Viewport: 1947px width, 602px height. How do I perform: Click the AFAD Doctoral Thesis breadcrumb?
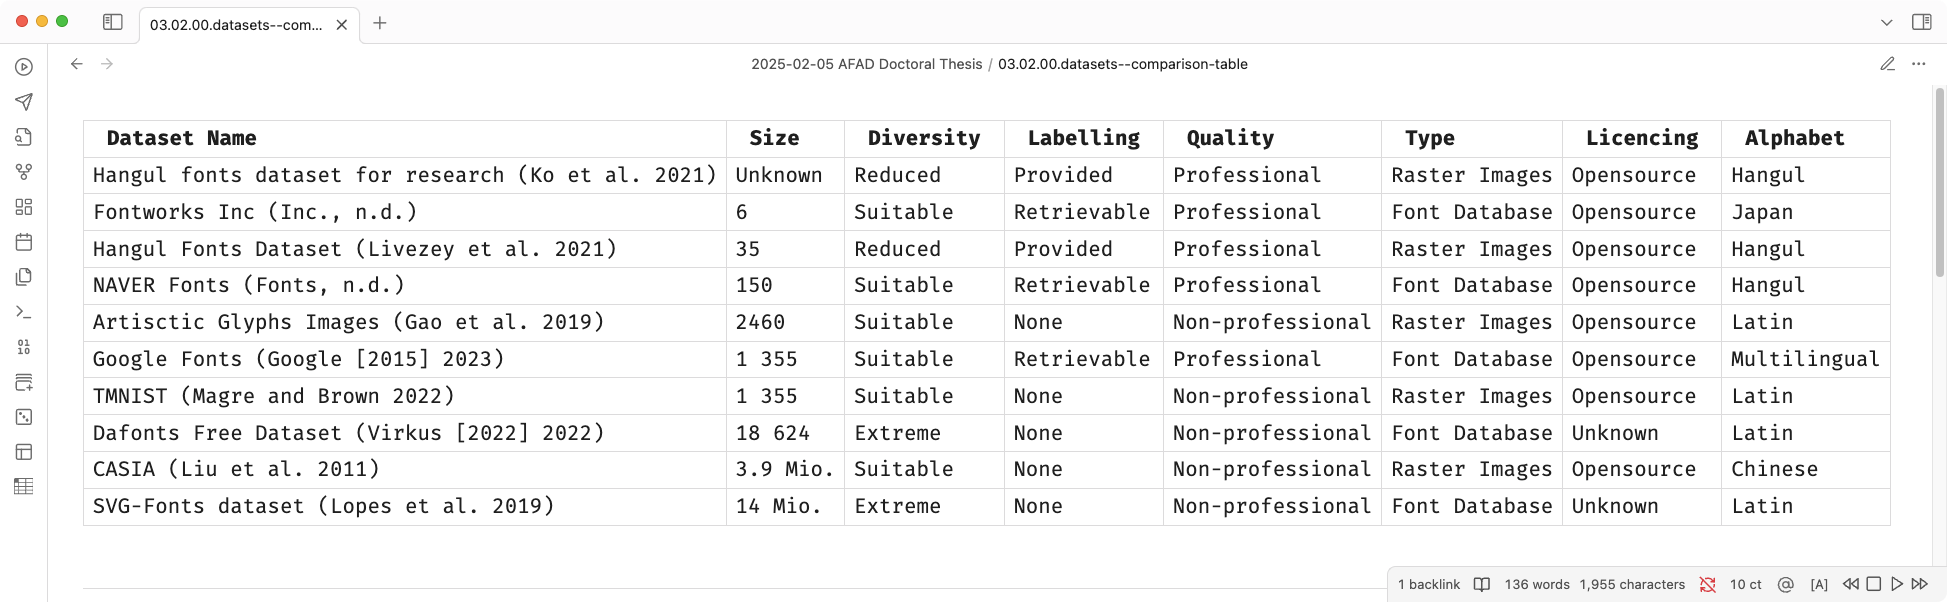[x=867, y=64]
